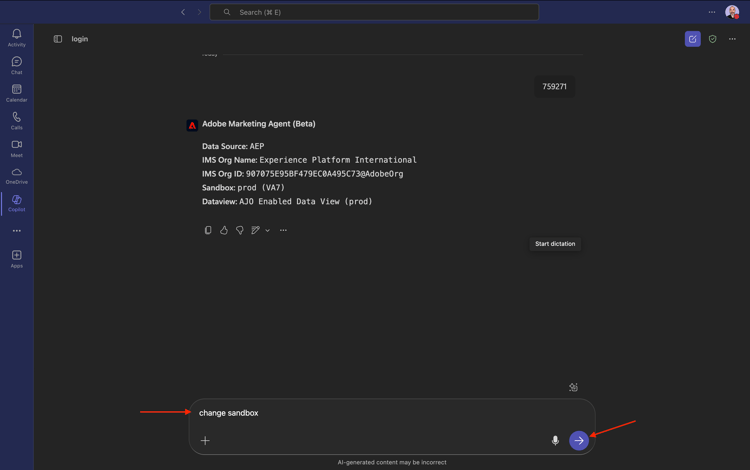Click the IMS Org ID value

[x=324, y=174]
